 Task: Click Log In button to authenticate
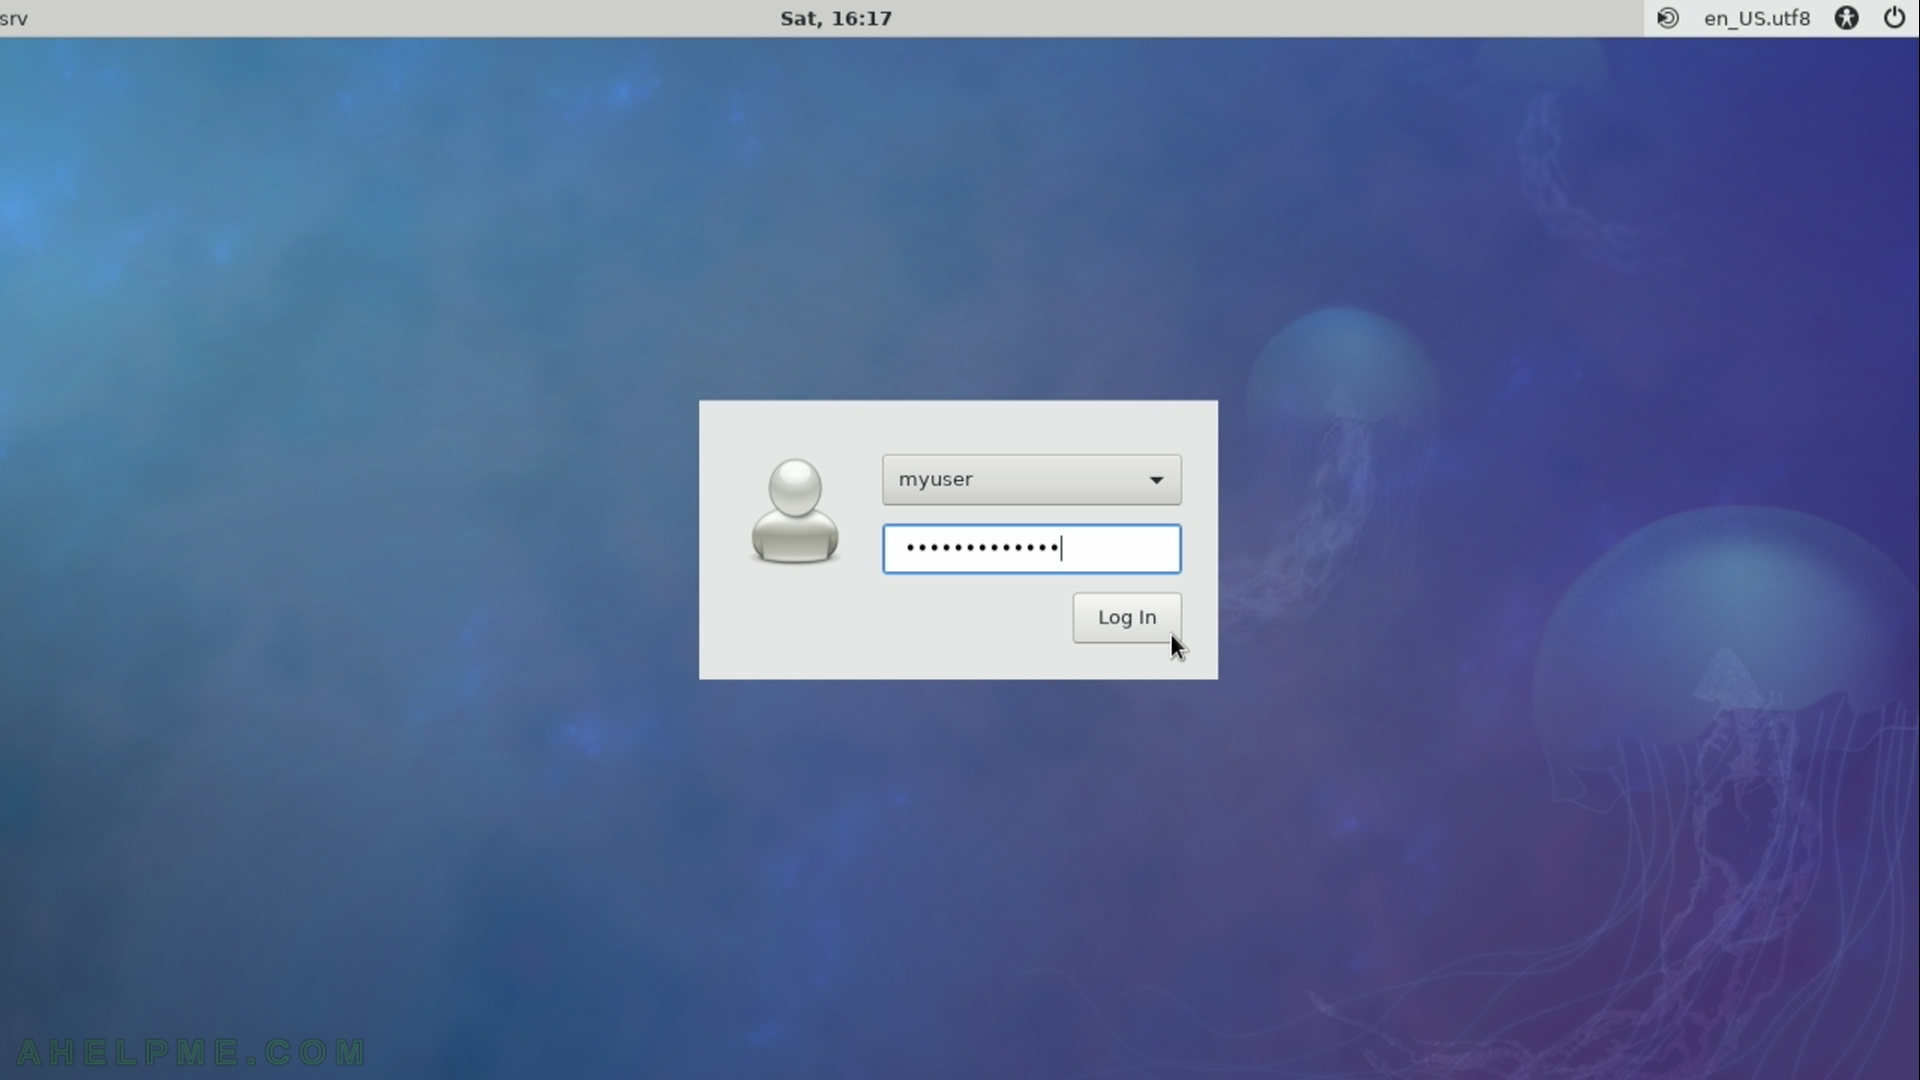tap(1126, 617)
